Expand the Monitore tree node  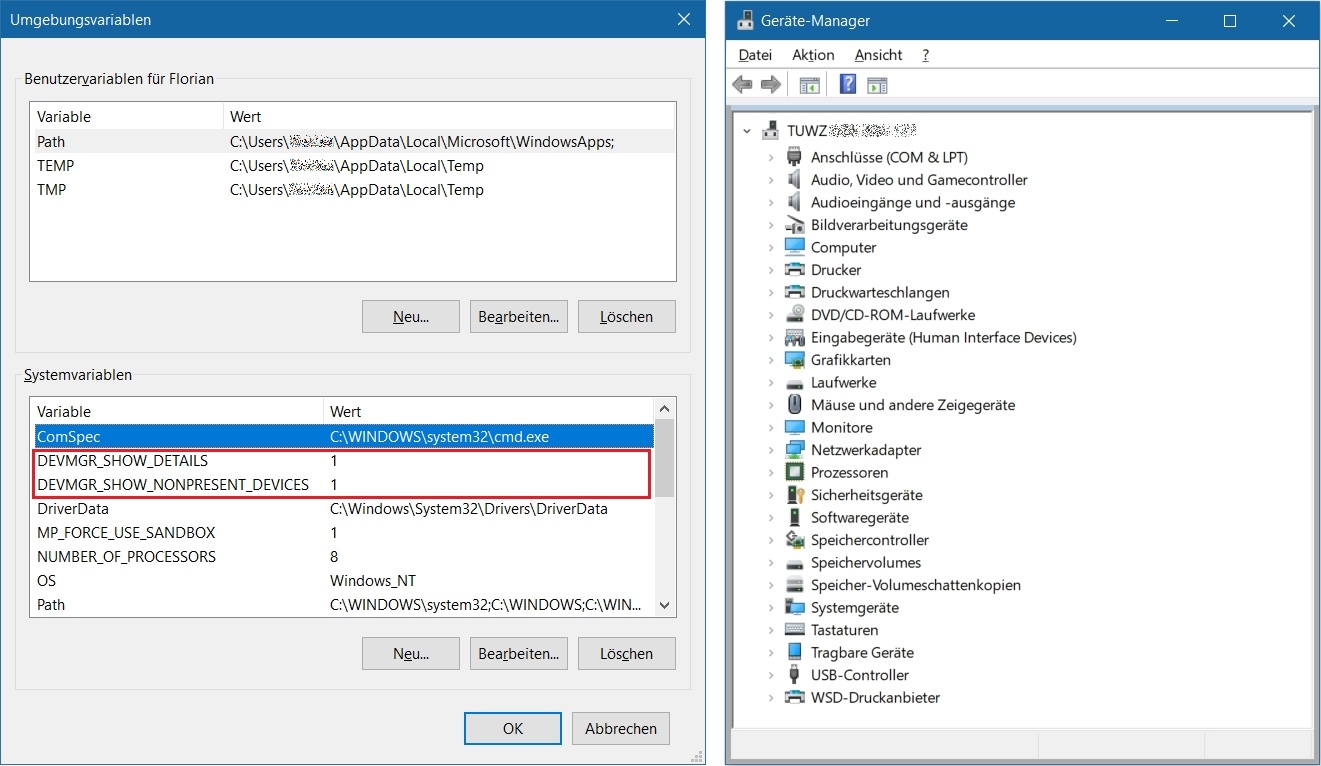[x=771, y=427]
